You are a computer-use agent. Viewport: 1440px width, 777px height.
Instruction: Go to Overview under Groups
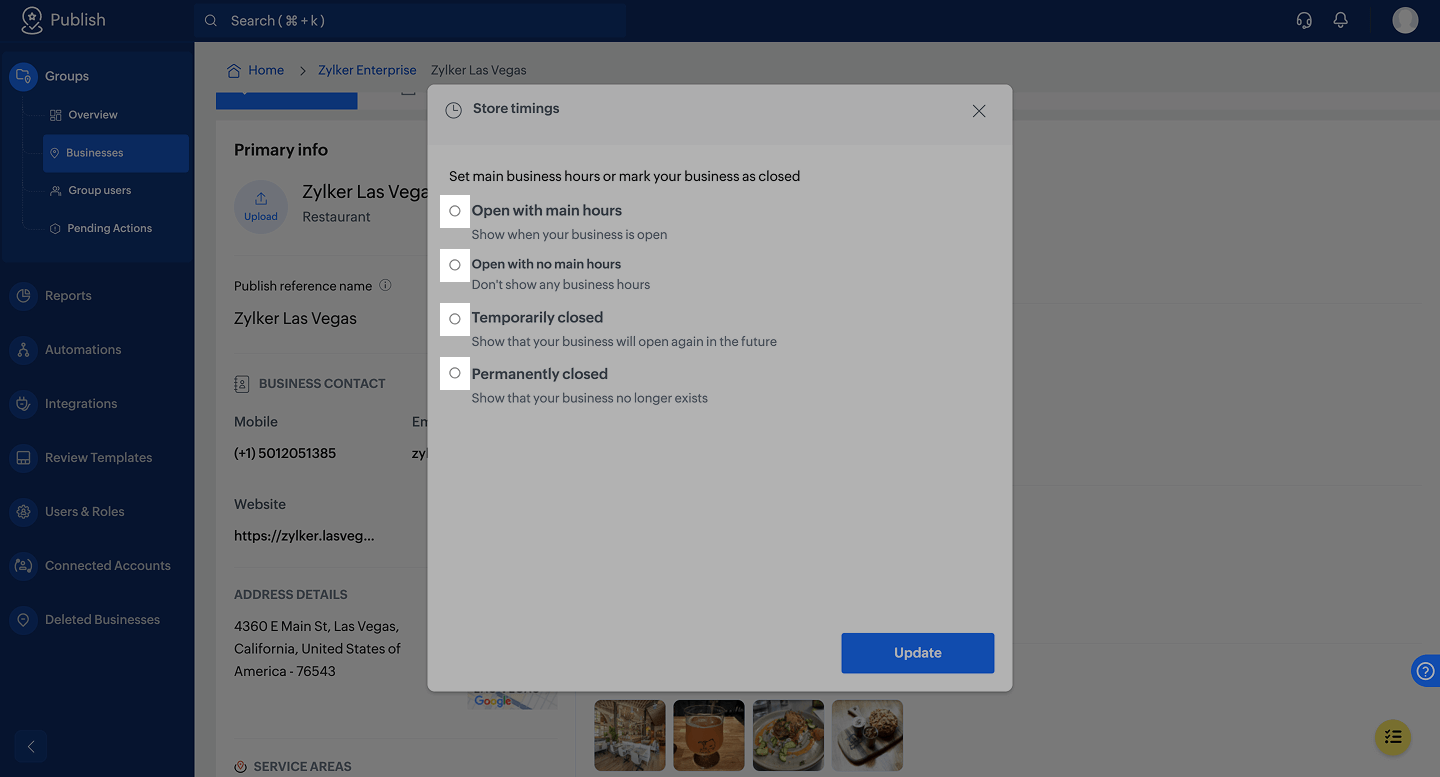[93, 115]
